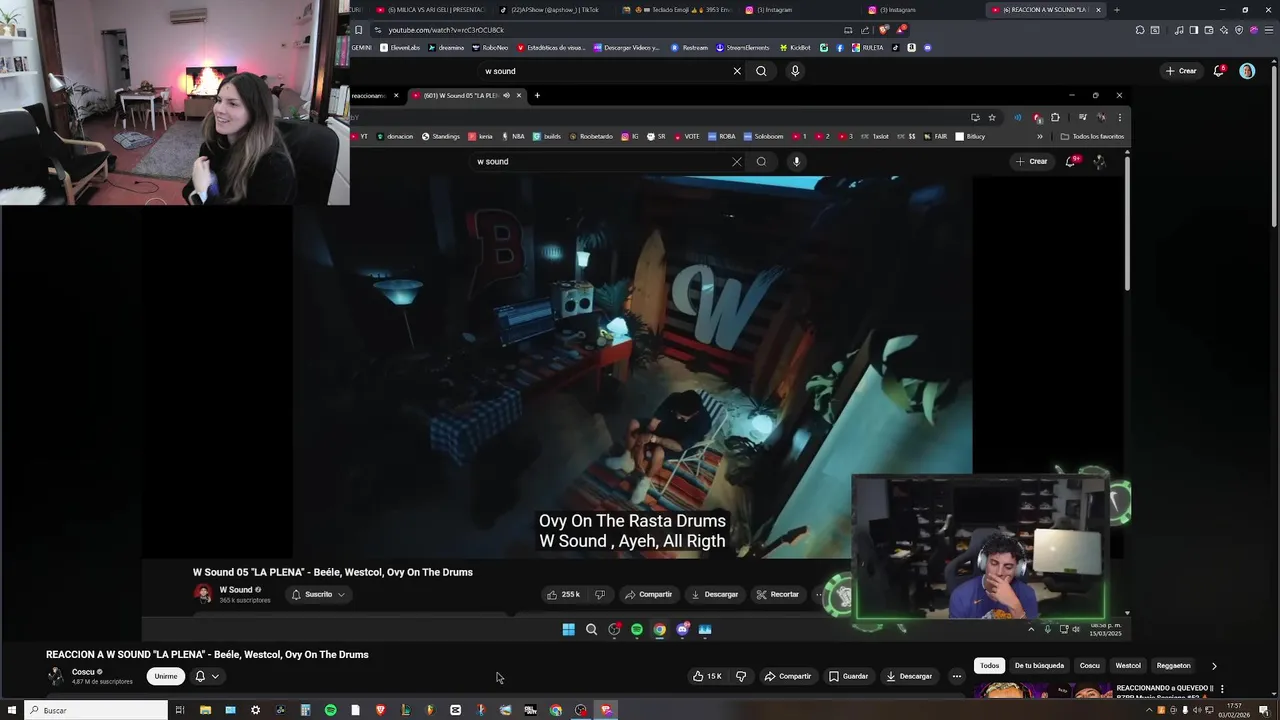Mute the inner W Sound tab audio icon
The height and width of the screenshot is (720, 1280).
506,95
